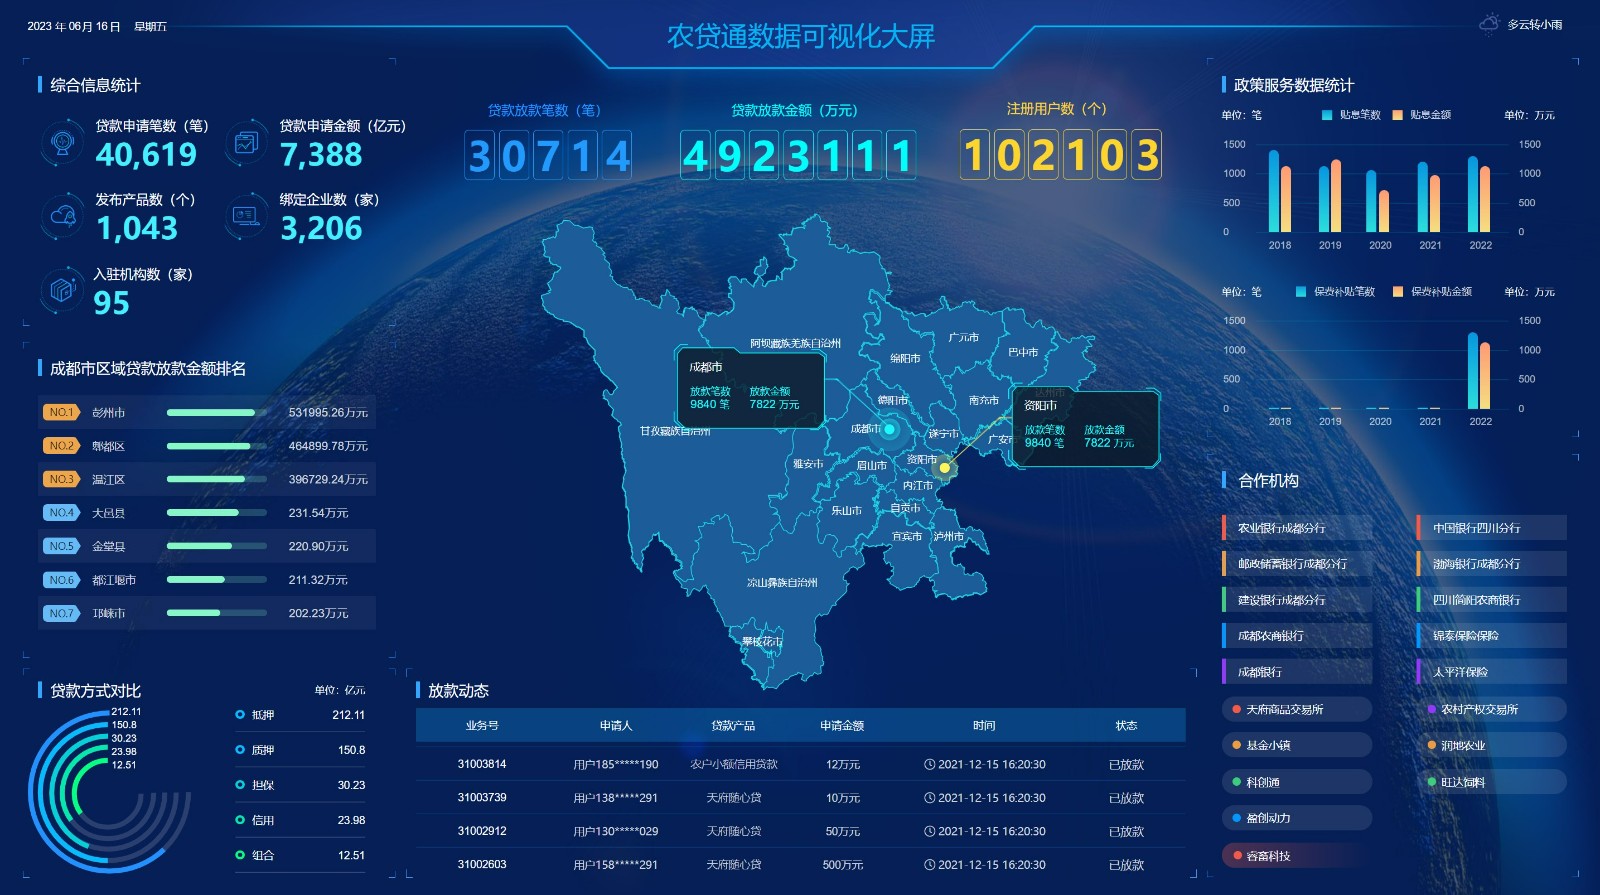This screenshot has height=895, width=1600.
Task: Click the weather icon beside 多云转小雨
Action: tap(1490, 24)
